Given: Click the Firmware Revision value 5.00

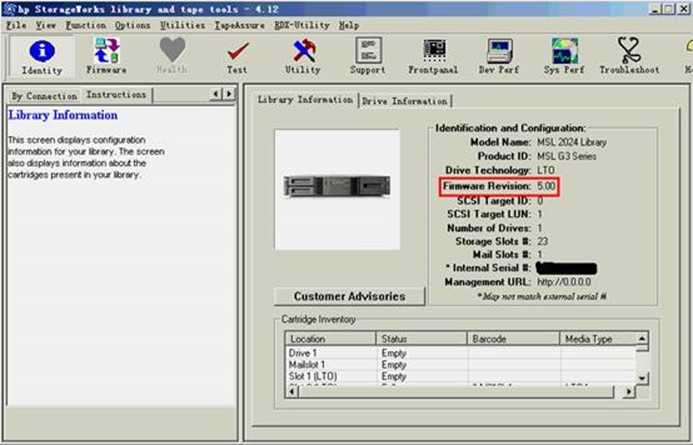Looking at the screenshot, I should (546, 186).
